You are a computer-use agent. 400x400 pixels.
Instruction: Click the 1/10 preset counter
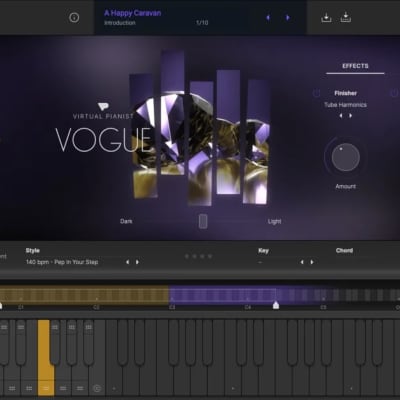tap(202, 23)
